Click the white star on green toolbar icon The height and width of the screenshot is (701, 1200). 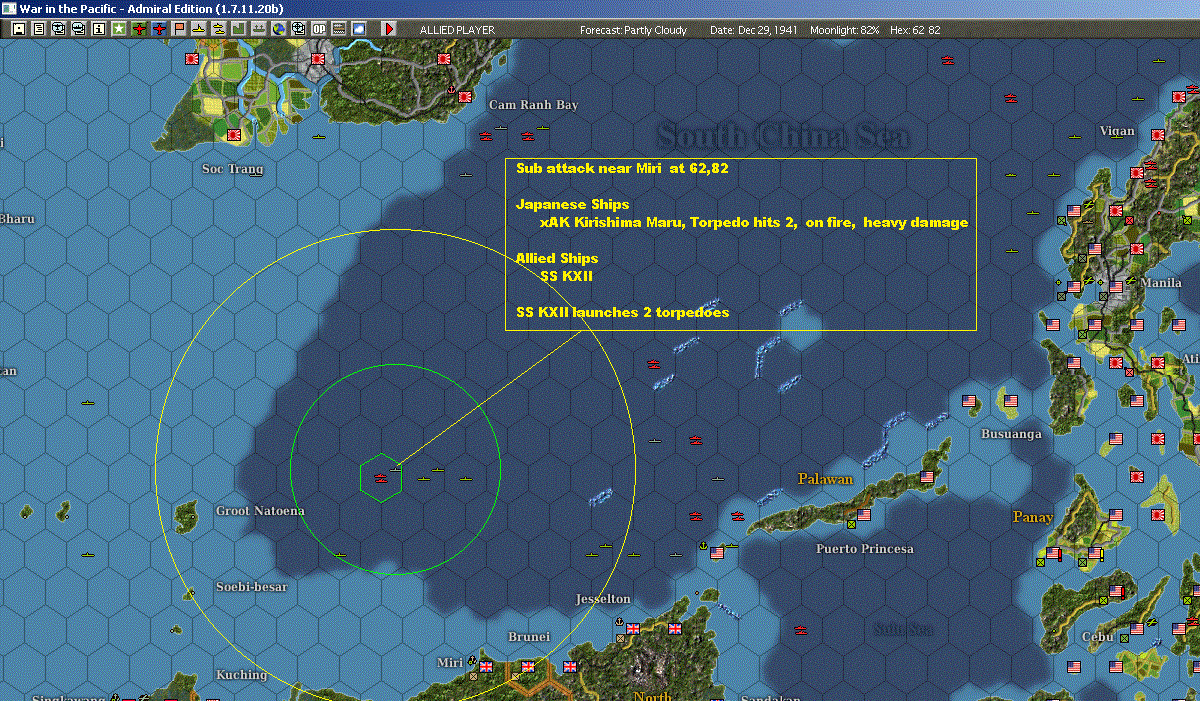[x=119, y=29]
